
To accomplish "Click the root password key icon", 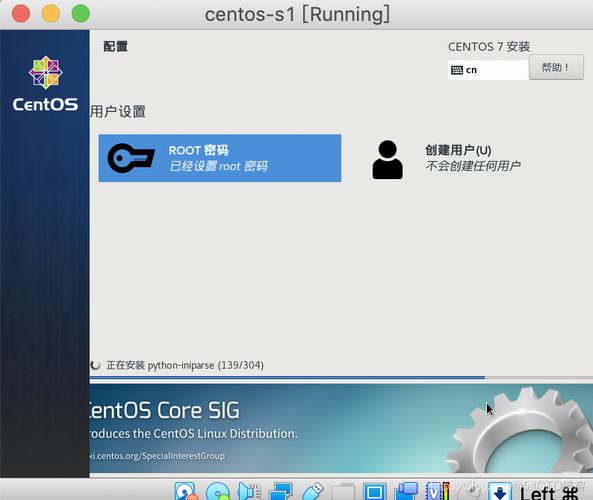I will point(131,158).
